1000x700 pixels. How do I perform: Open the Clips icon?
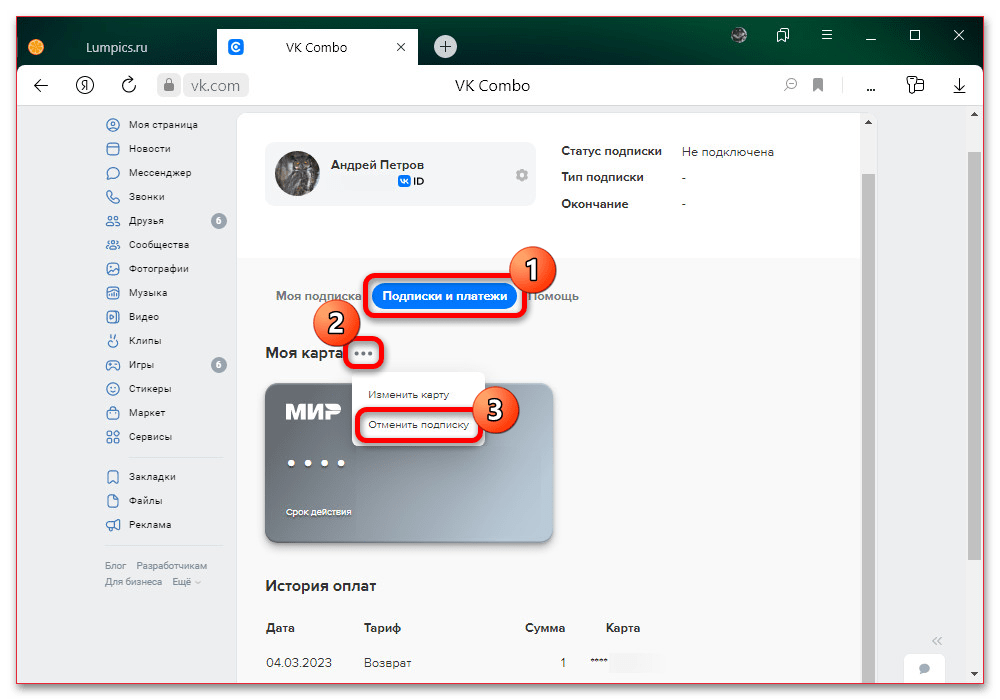point(113,340)
